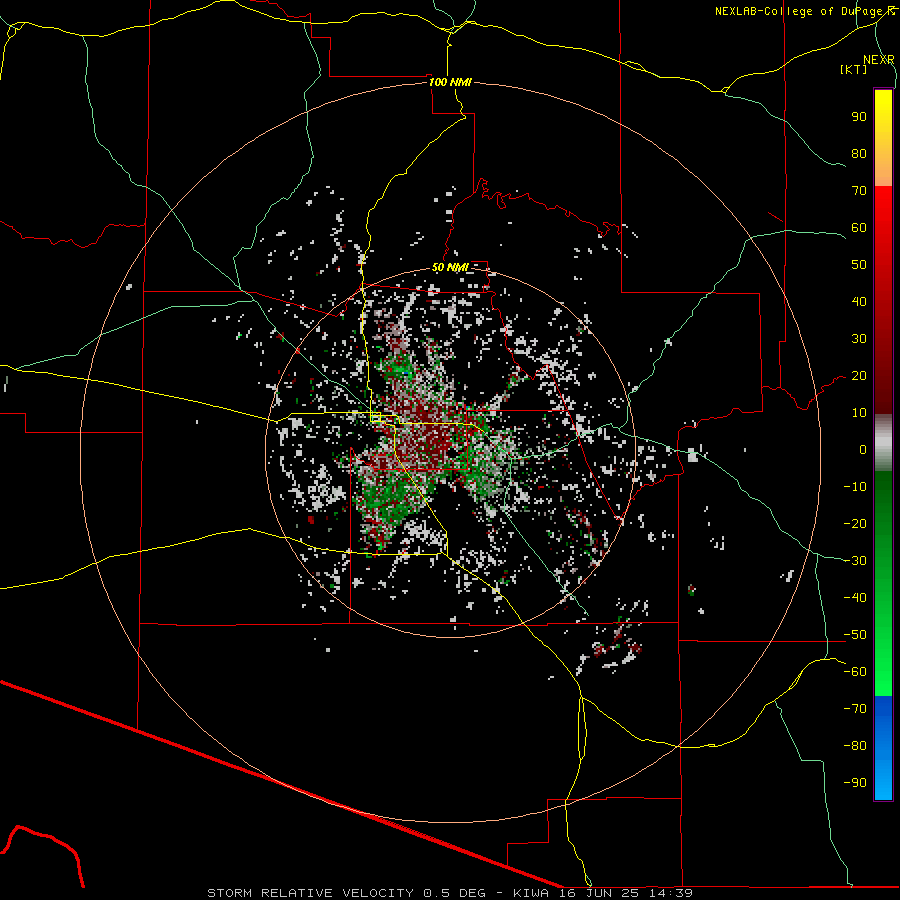Click the NEXR label above the color scale

pyautogui.click(x=879, y=60)
